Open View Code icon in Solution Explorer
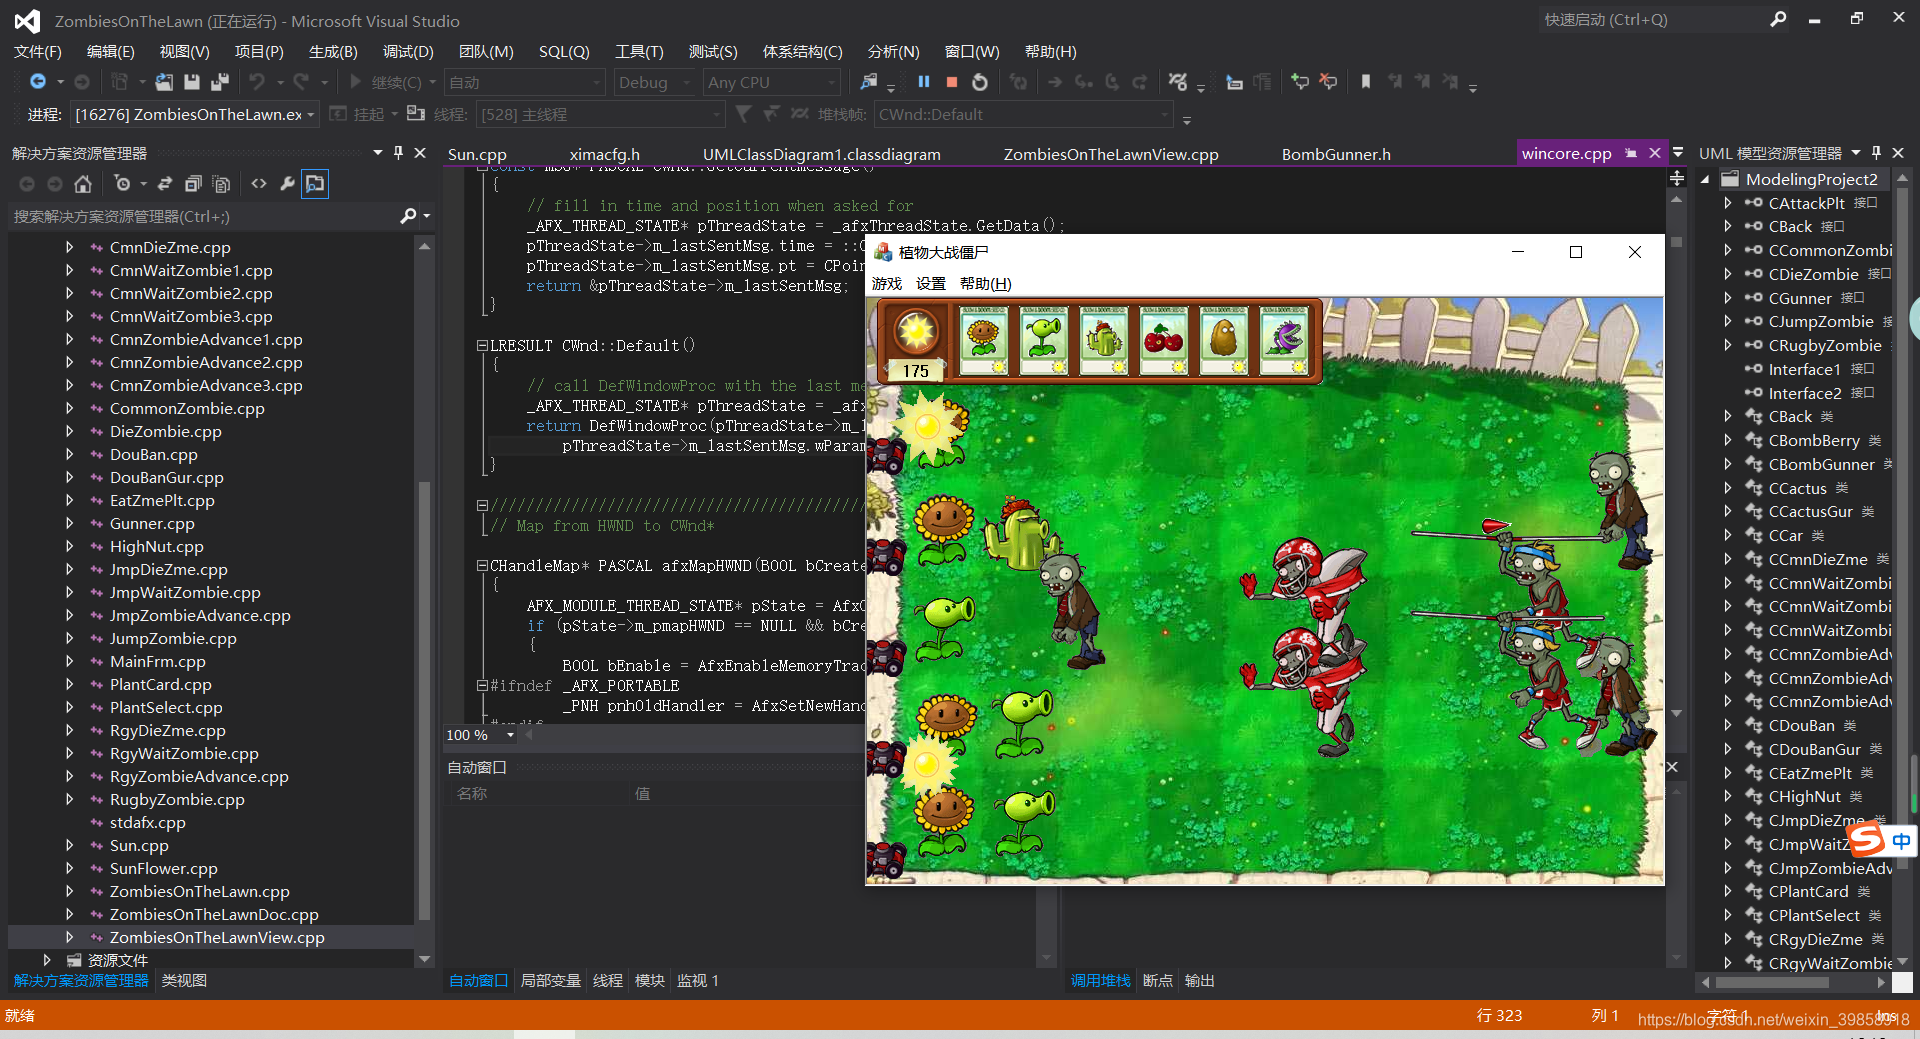This screenshot has height=1039, width=1920. click(259, 184)
